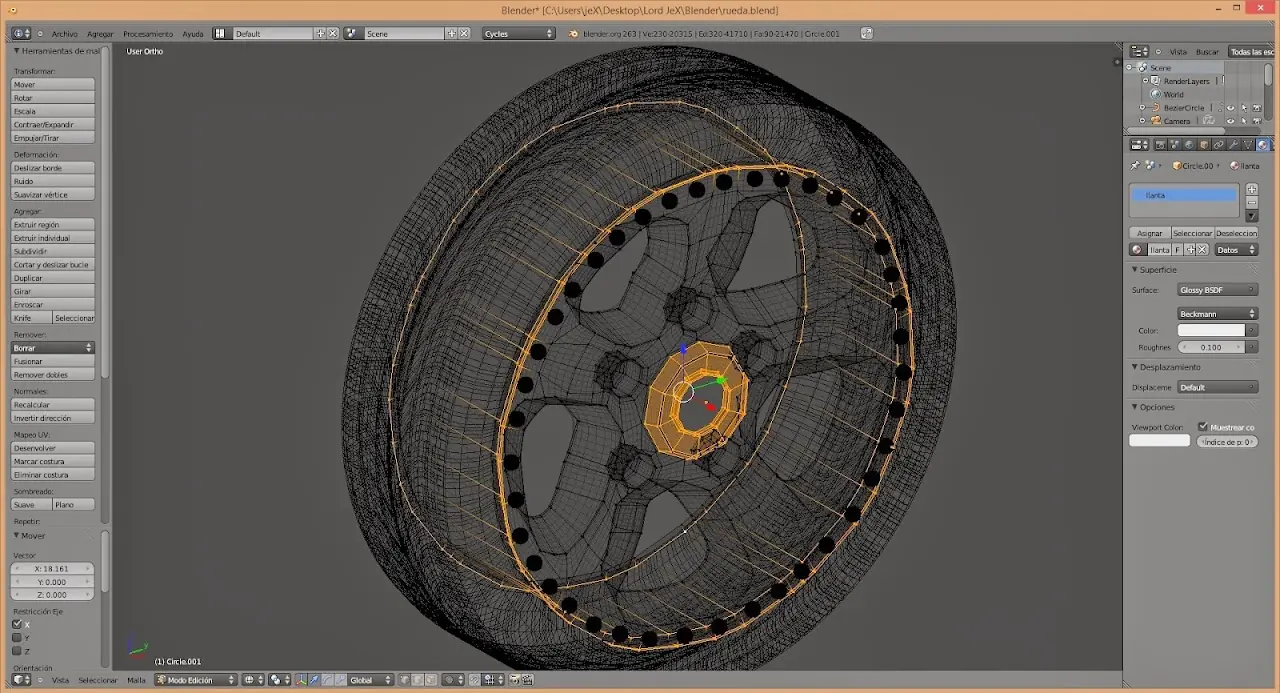1280x693 pixels.
Task: Add a new screen layout with plus
Action: pyautogui.click(x=321, y=33)
